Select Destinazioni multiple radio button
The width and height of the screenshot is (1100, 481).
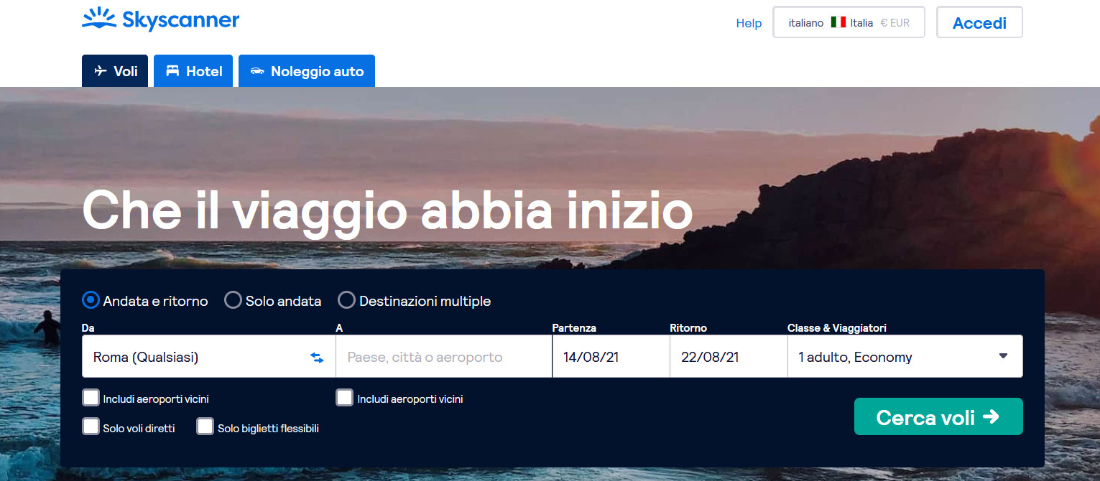coord(347,301)
